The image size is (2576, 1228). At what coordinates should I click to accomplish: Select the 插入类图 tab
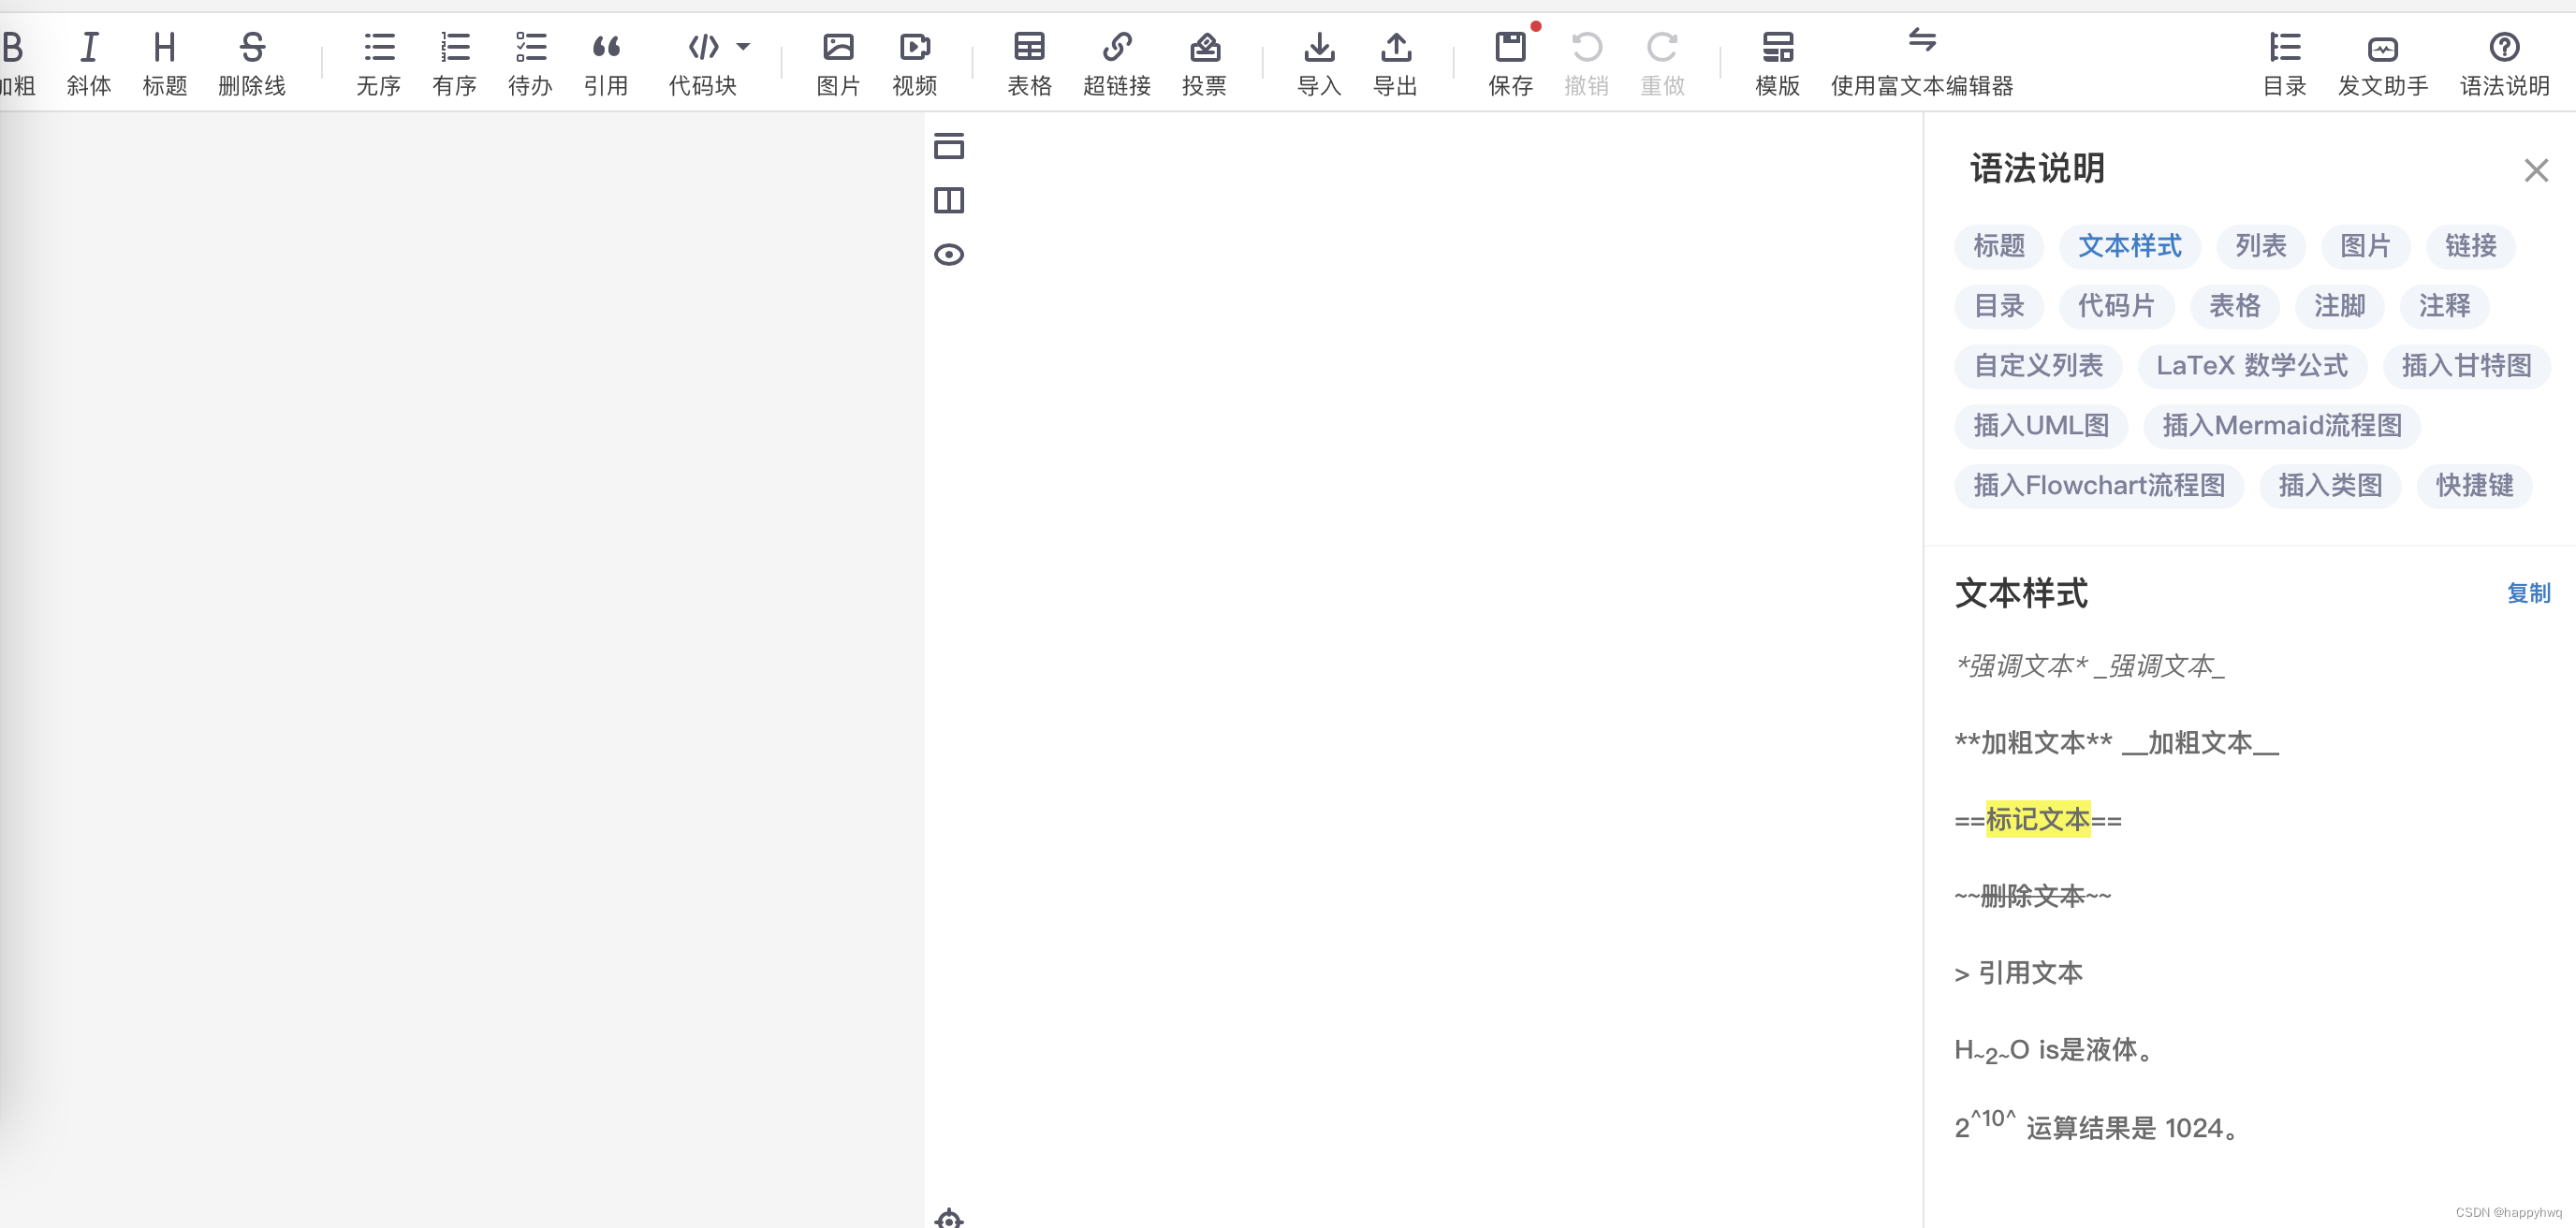coord(2330,486)
